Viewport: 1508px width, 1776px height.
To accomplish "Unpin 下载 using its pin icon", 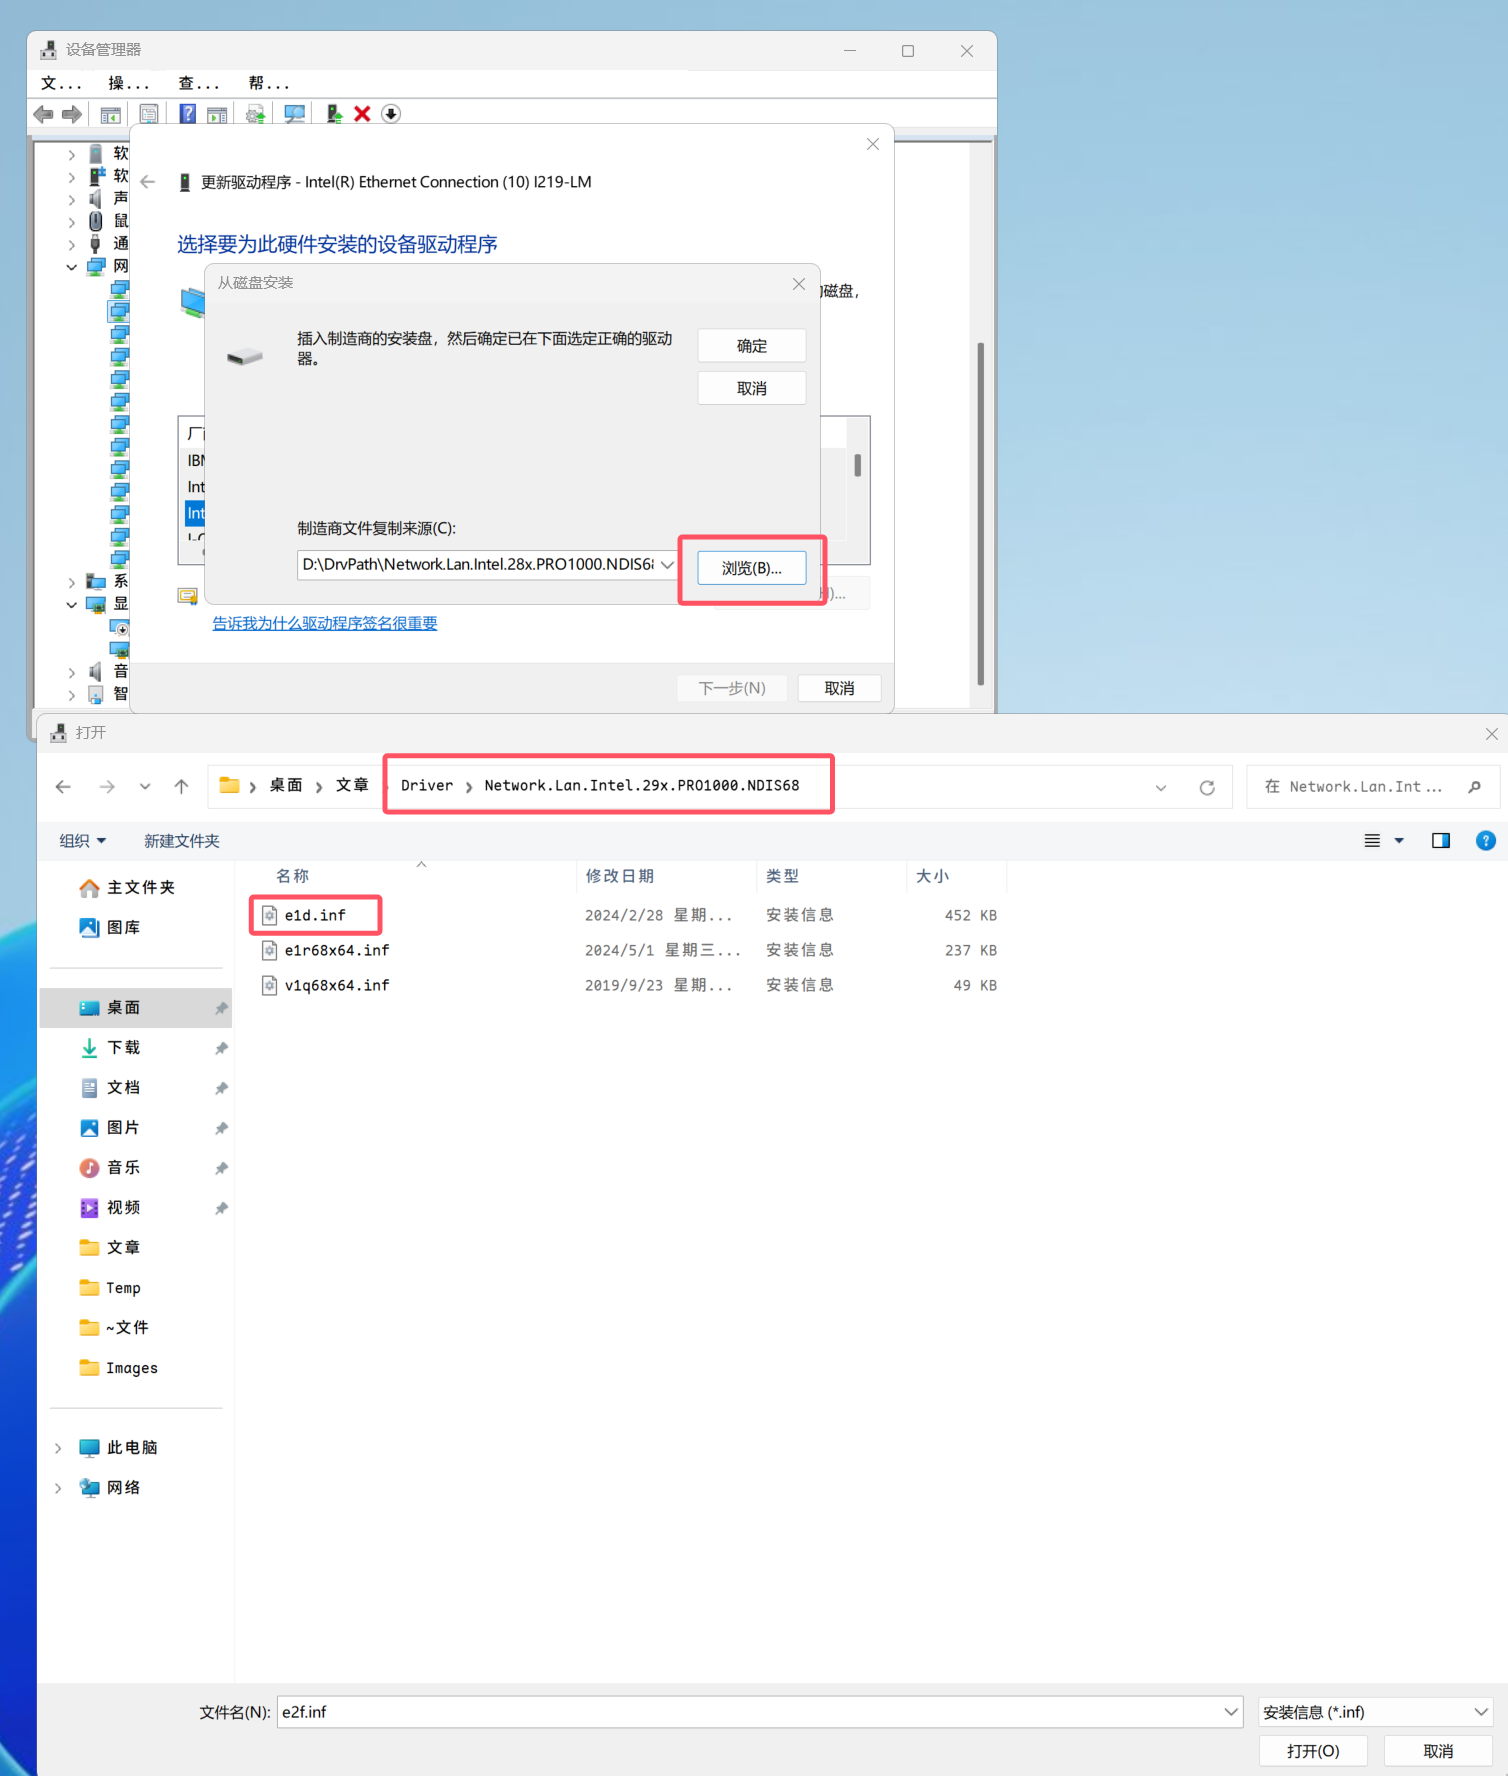I will (221, 1048).
